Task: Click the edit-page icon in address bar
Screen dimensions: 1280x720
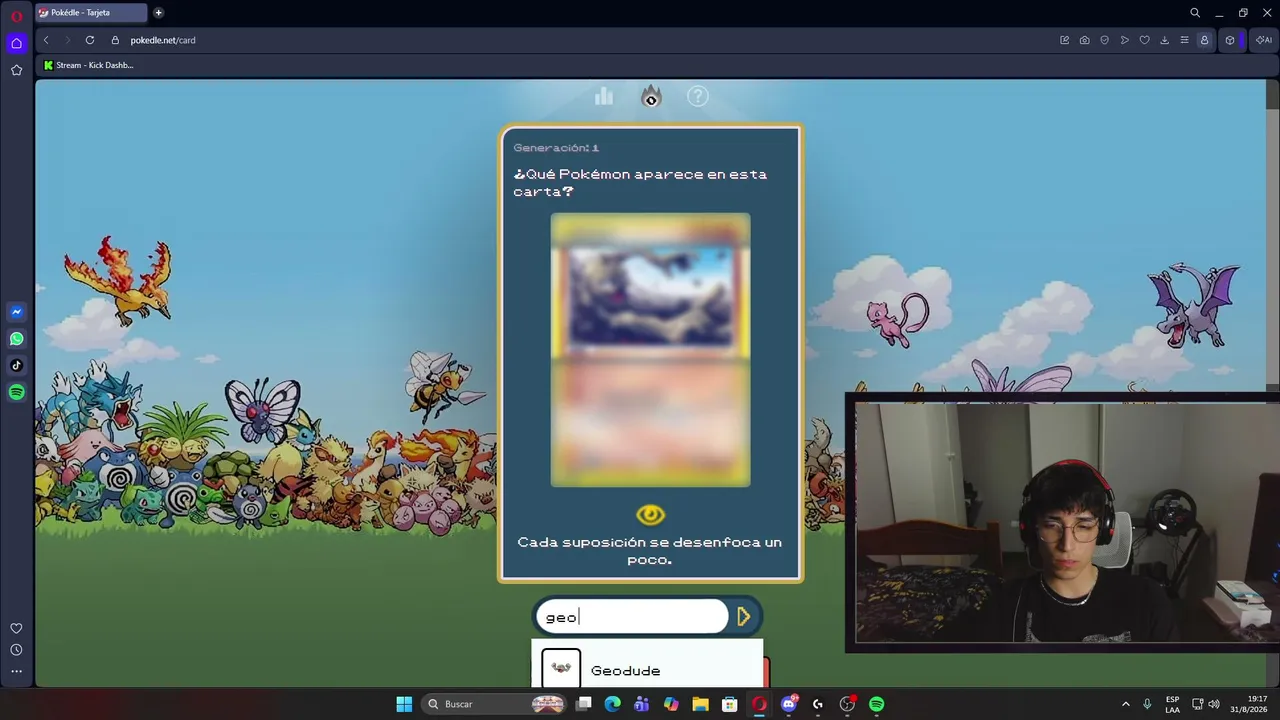Action: click(x=1065, y=40)
